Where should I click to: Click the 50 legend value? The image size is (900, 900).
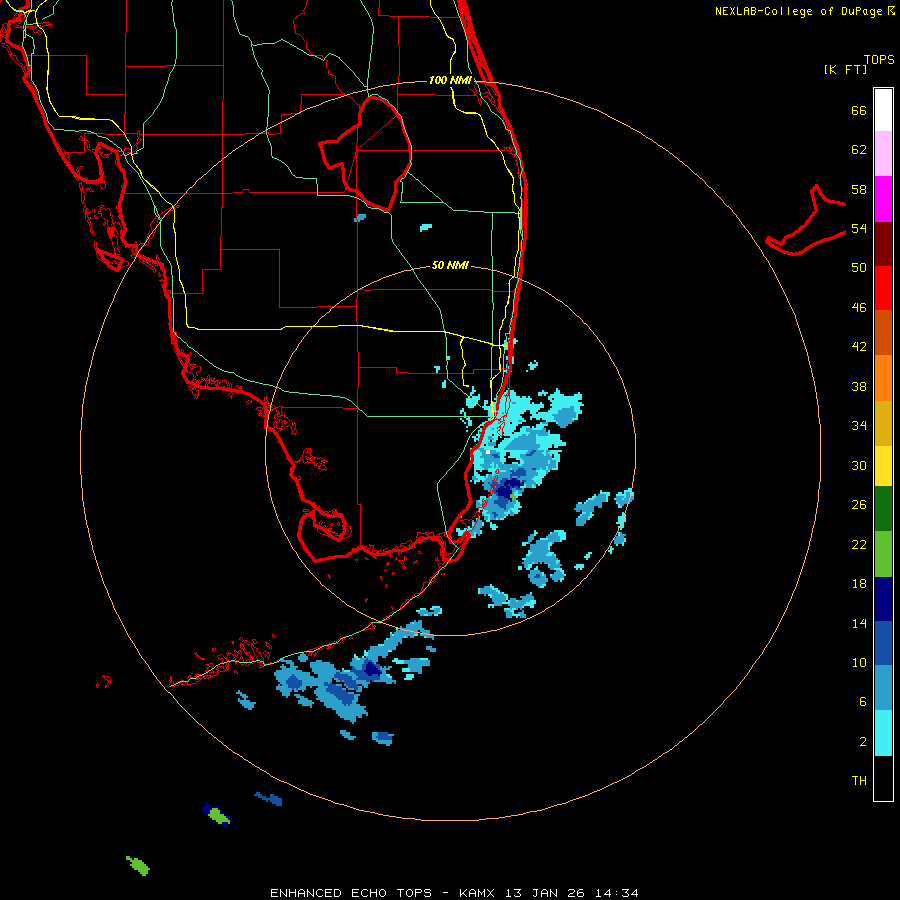tap(859, 267)
